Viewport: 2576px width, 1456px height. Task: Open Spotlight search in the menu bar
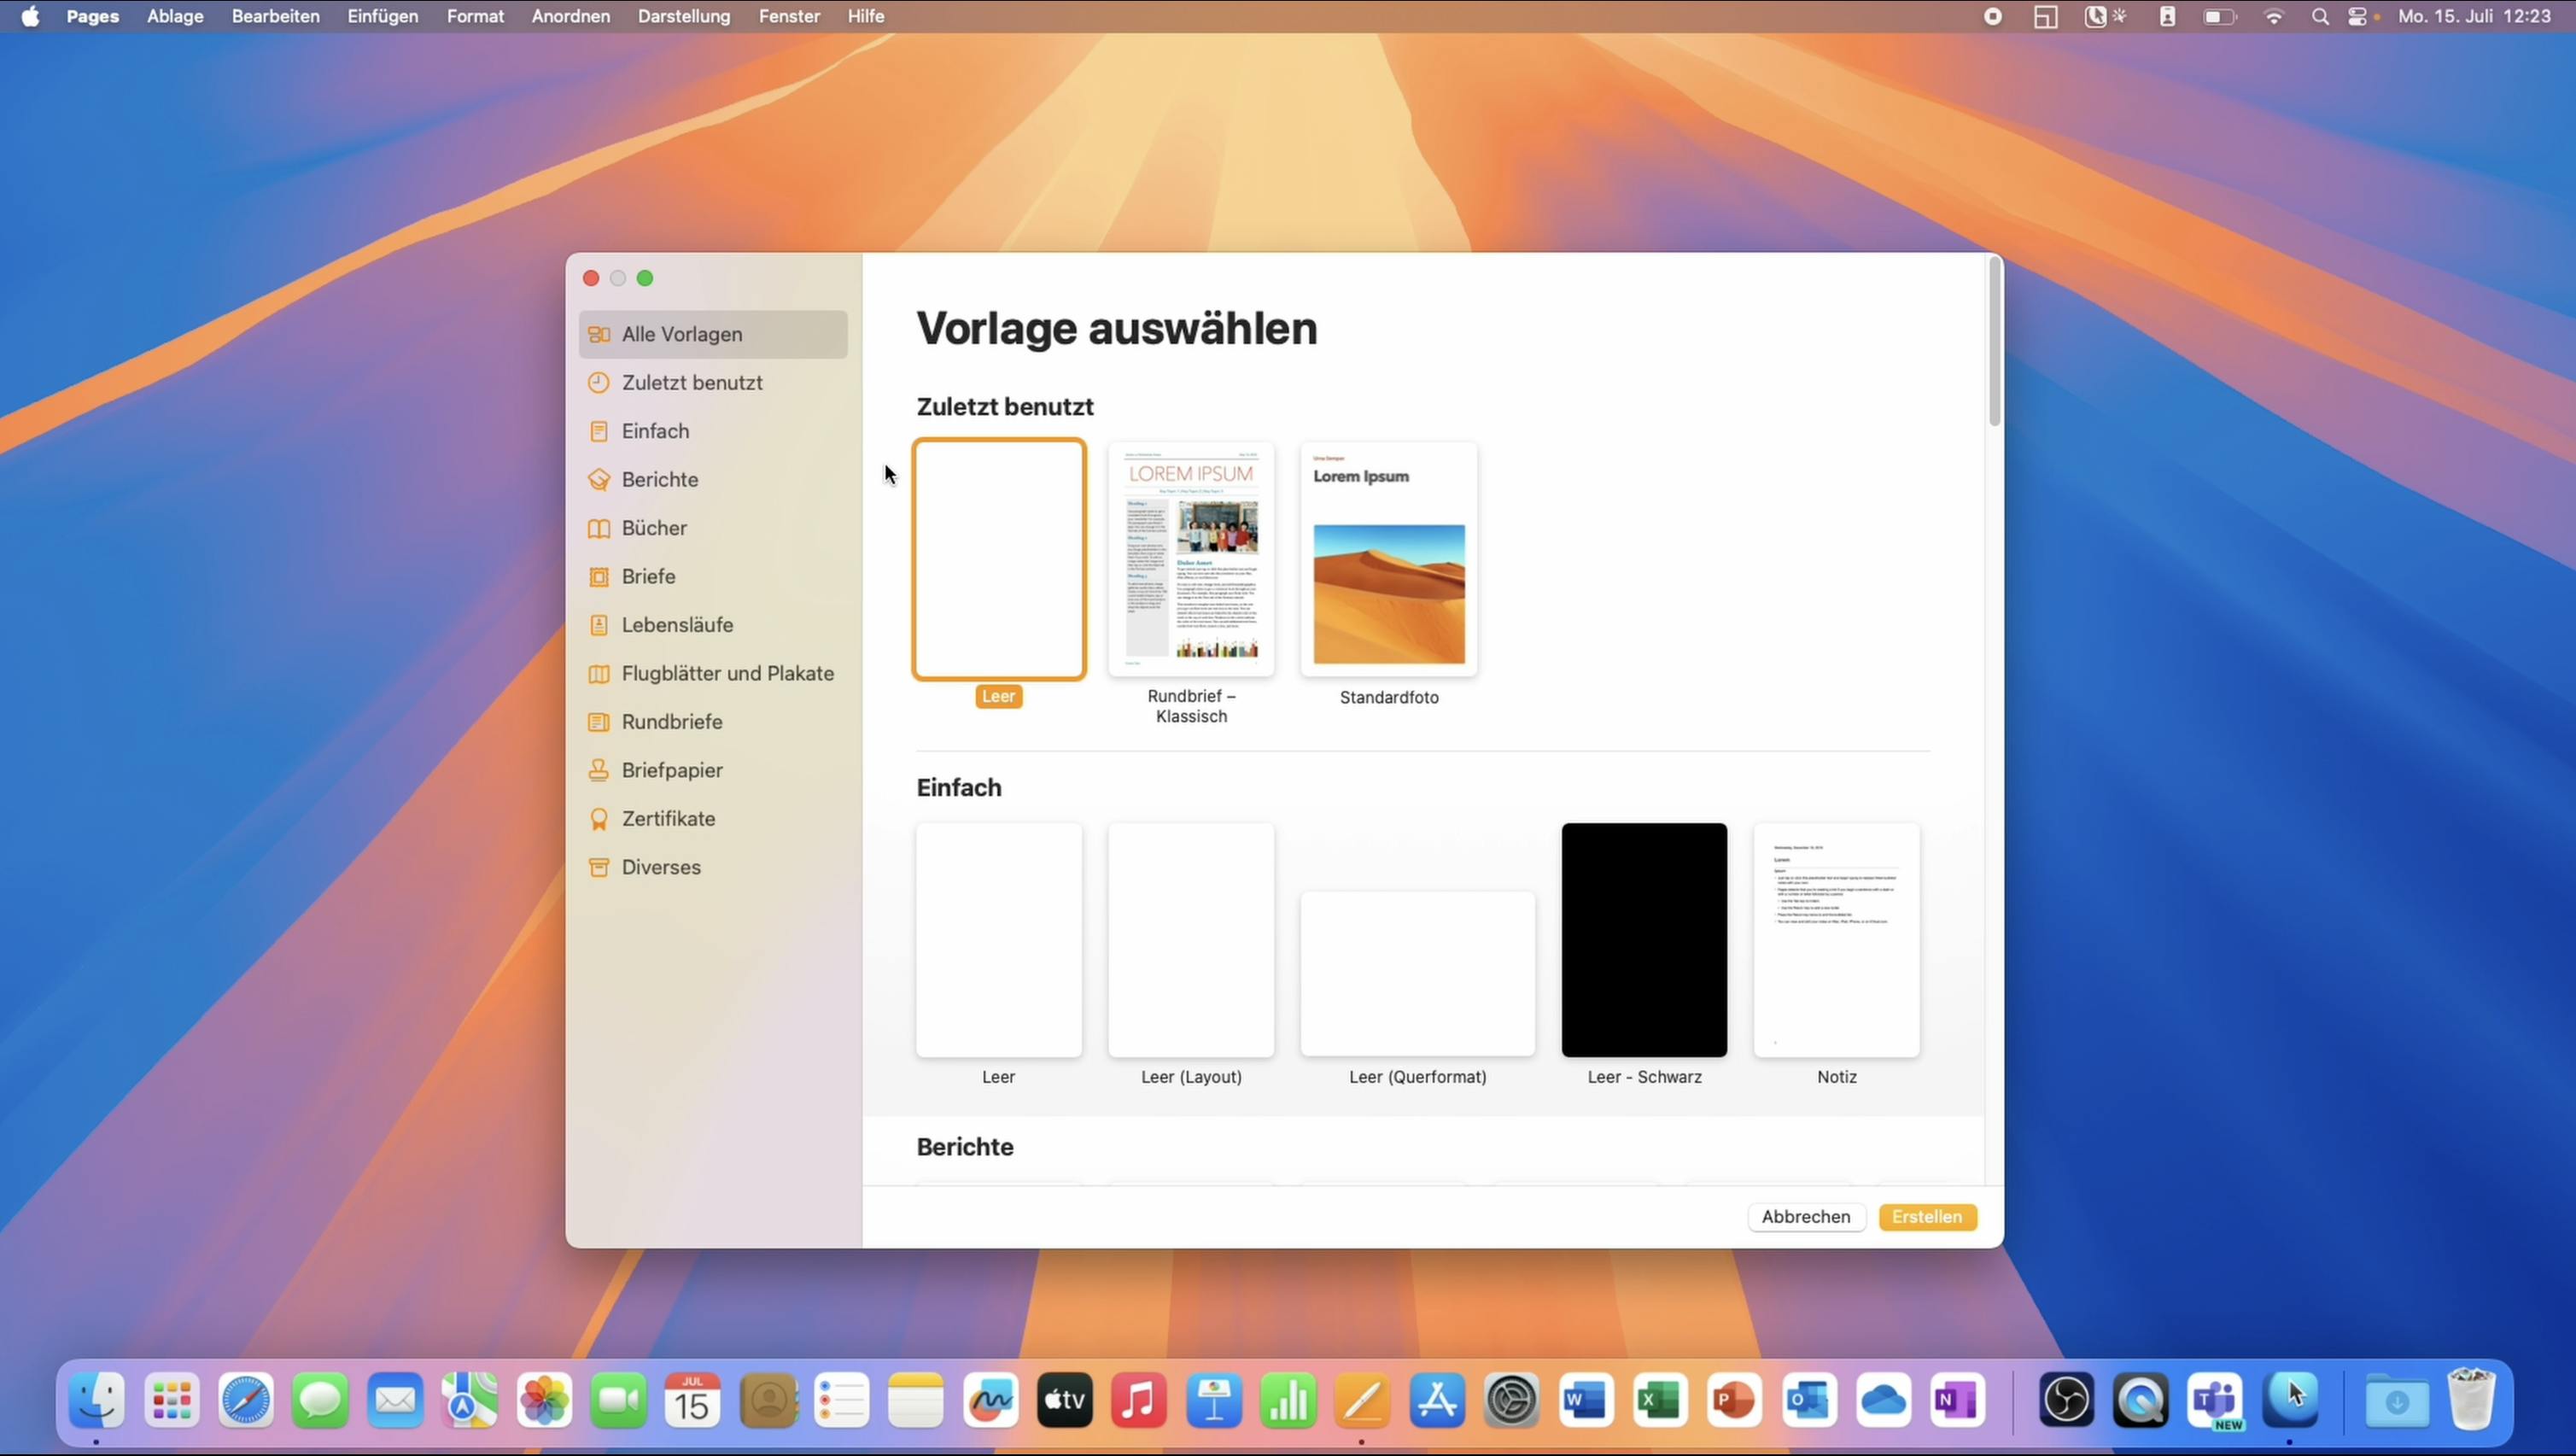(x=2321, y=16)
